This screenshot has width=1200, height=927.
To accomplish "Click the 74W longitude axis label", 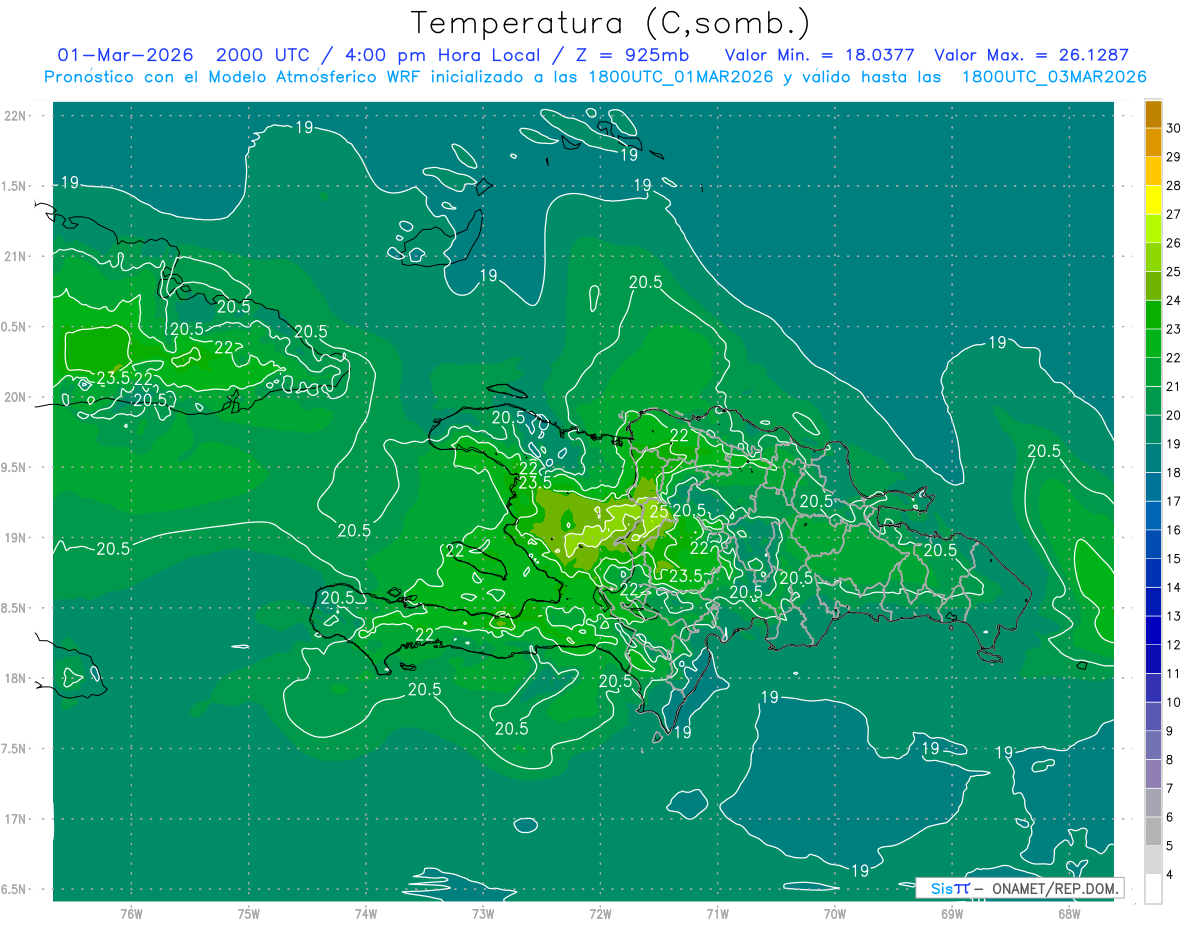I will [x=366, y=912].
